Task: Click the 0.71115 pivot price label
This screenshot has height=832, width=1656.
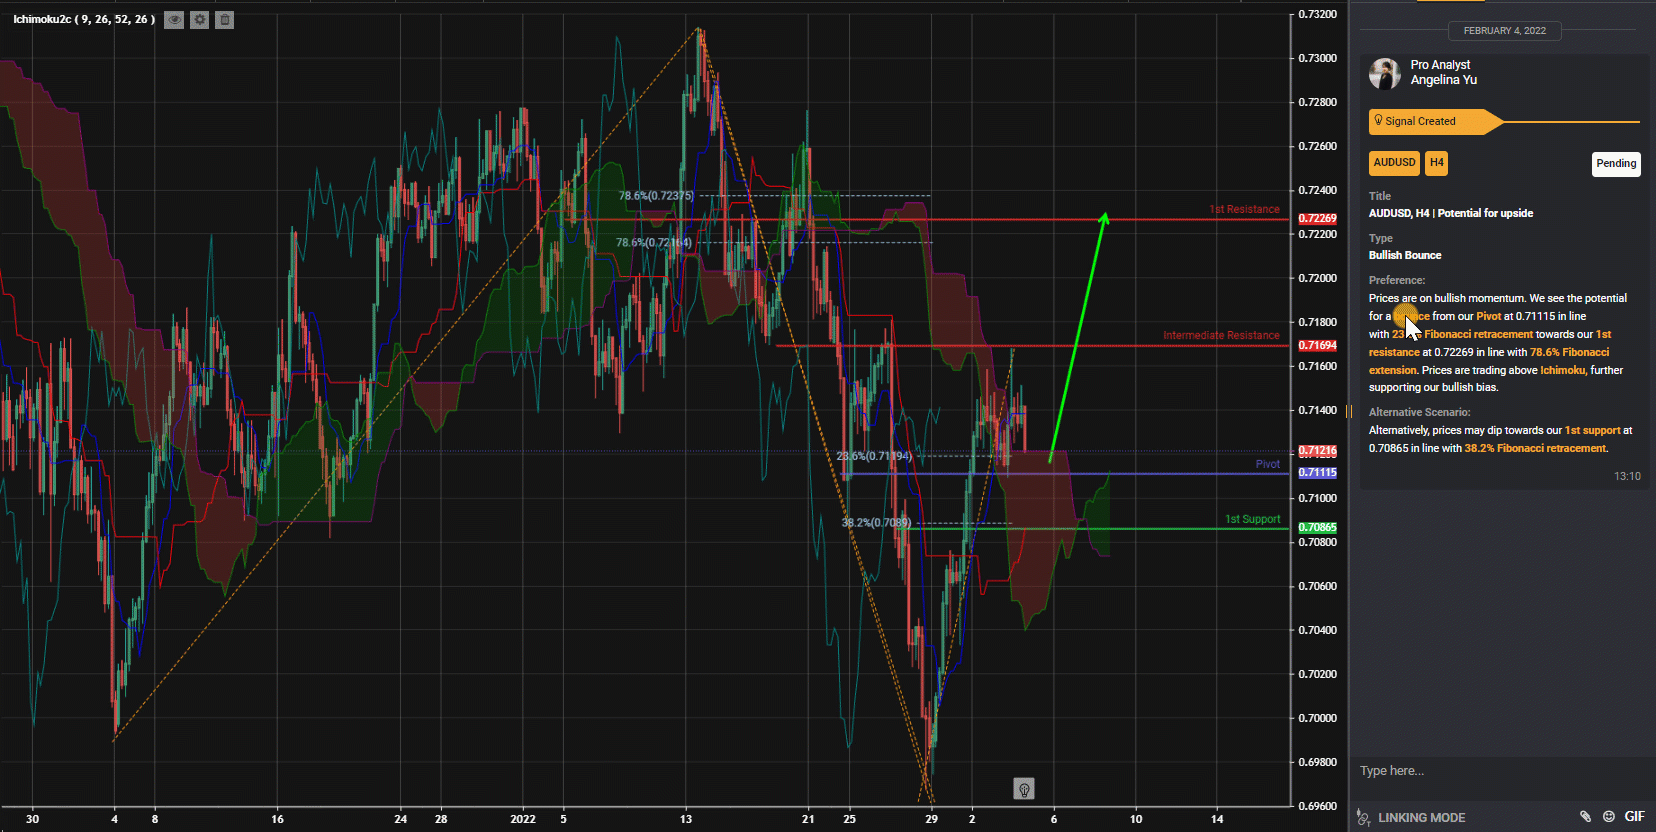Action: point(1317,473)
